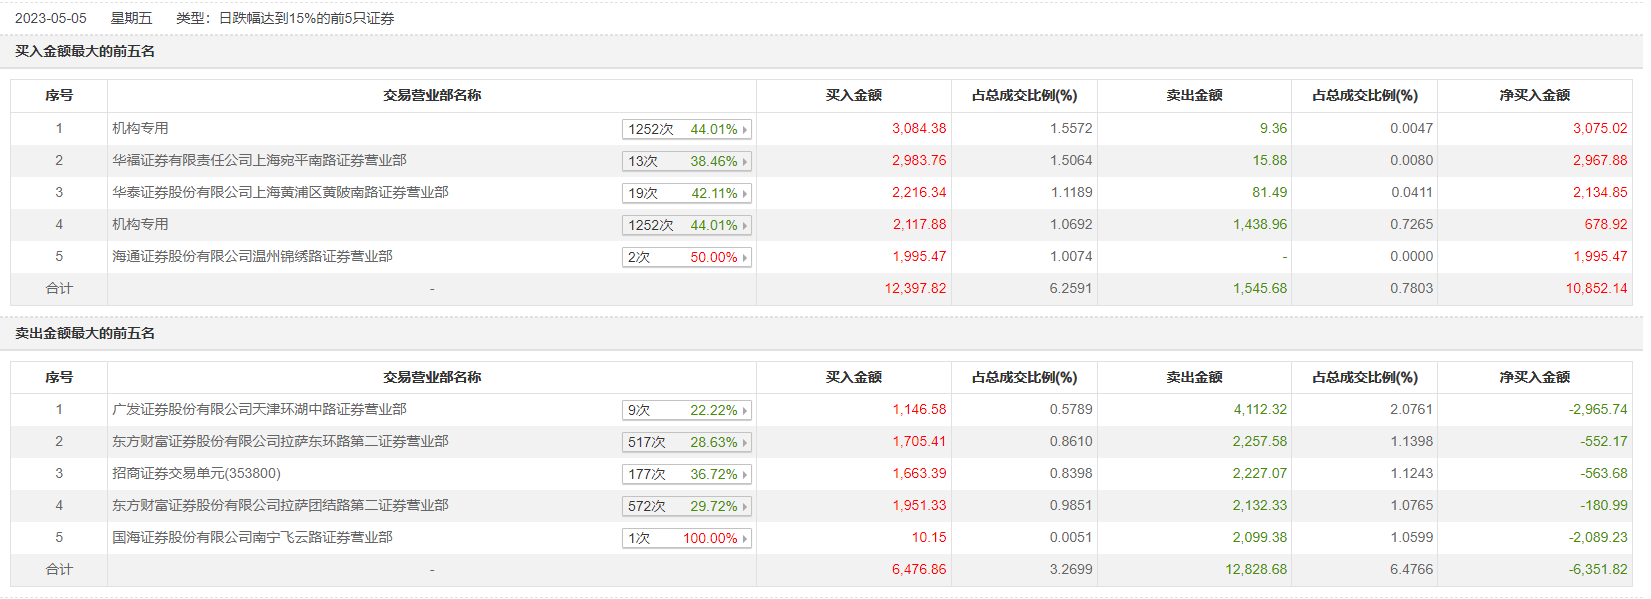Click the arrow in the 177次 36.72% box
This screenshot has width=1651, height=599.
coord(745,474)
